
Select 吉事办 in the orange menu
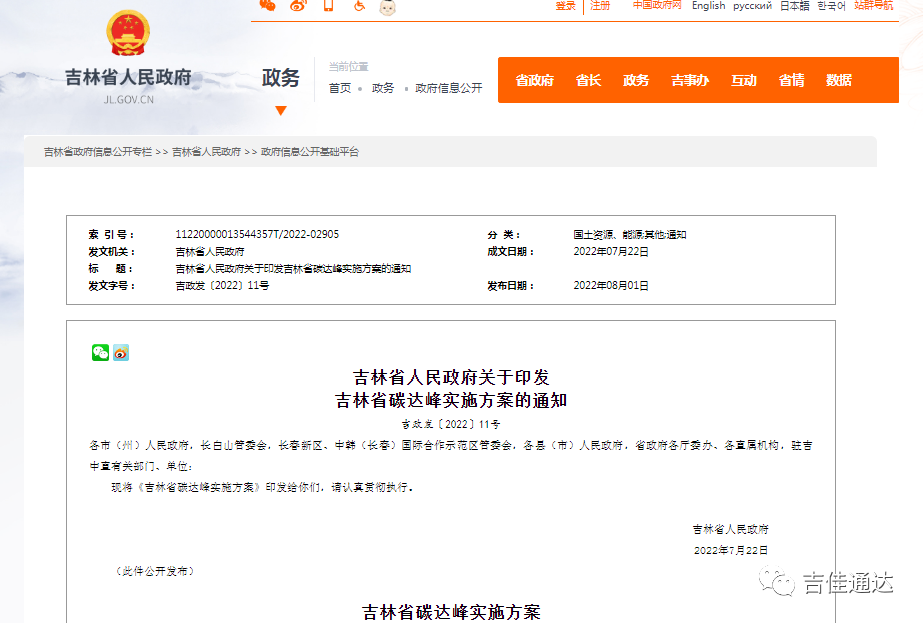689,80
